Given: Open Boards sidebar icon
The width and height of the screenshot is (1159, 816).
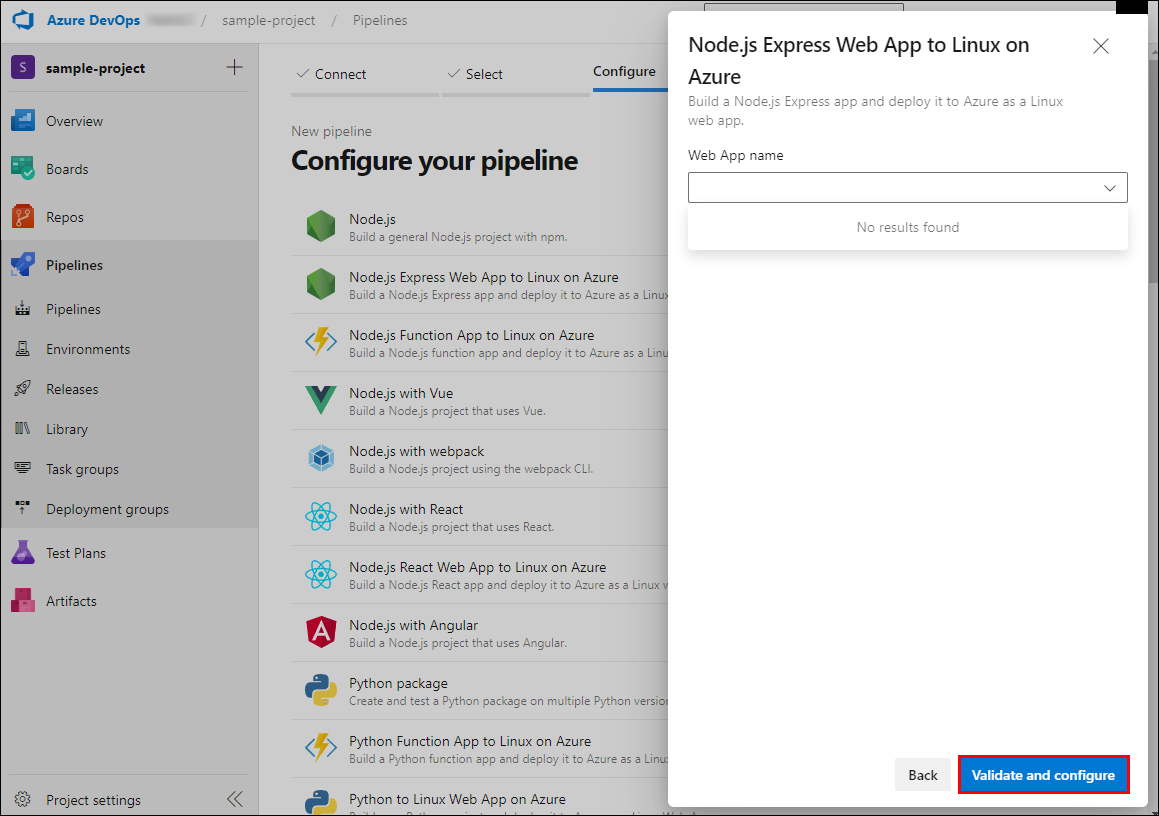Looking at the screenshot, I should [x=23, y=169].
